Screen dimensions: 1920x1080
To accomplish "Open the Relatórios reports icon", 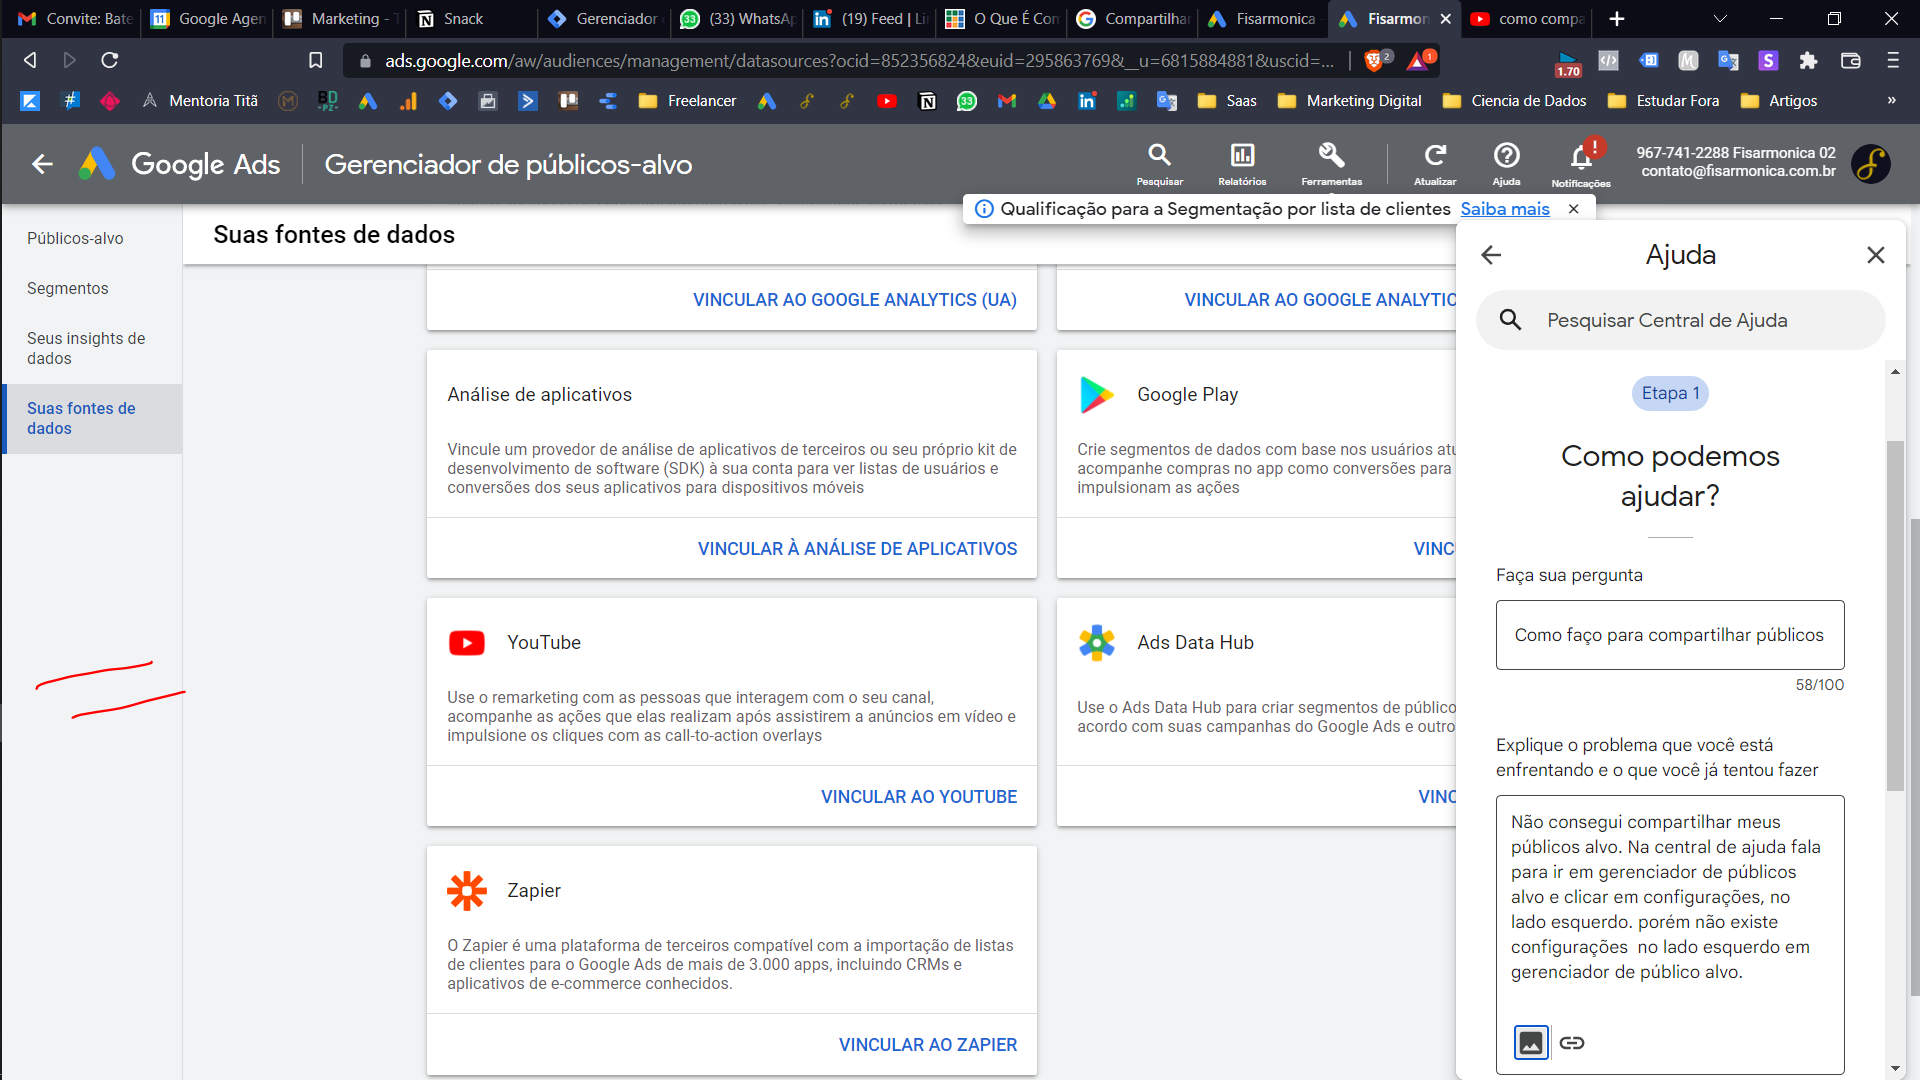I will tap(1242, 155).
